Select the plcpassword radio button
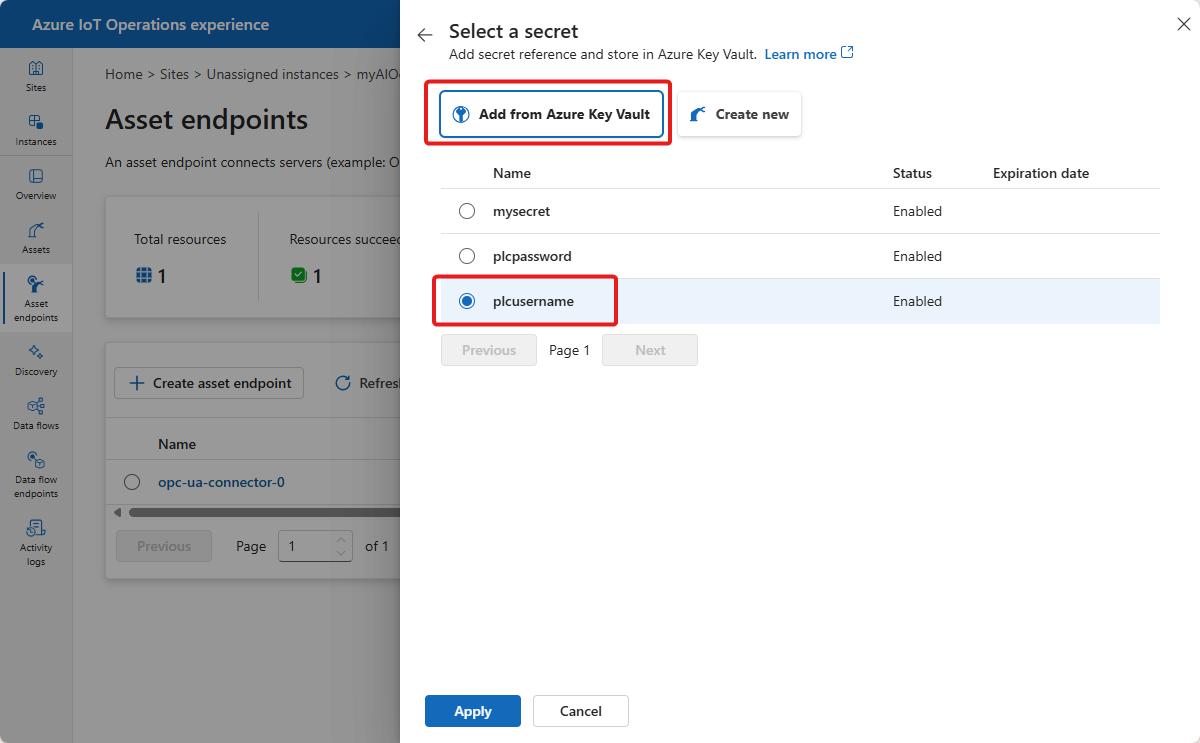Image resolution: width=1200 pixels, height=743 pixels. click(x=467, y=256)
